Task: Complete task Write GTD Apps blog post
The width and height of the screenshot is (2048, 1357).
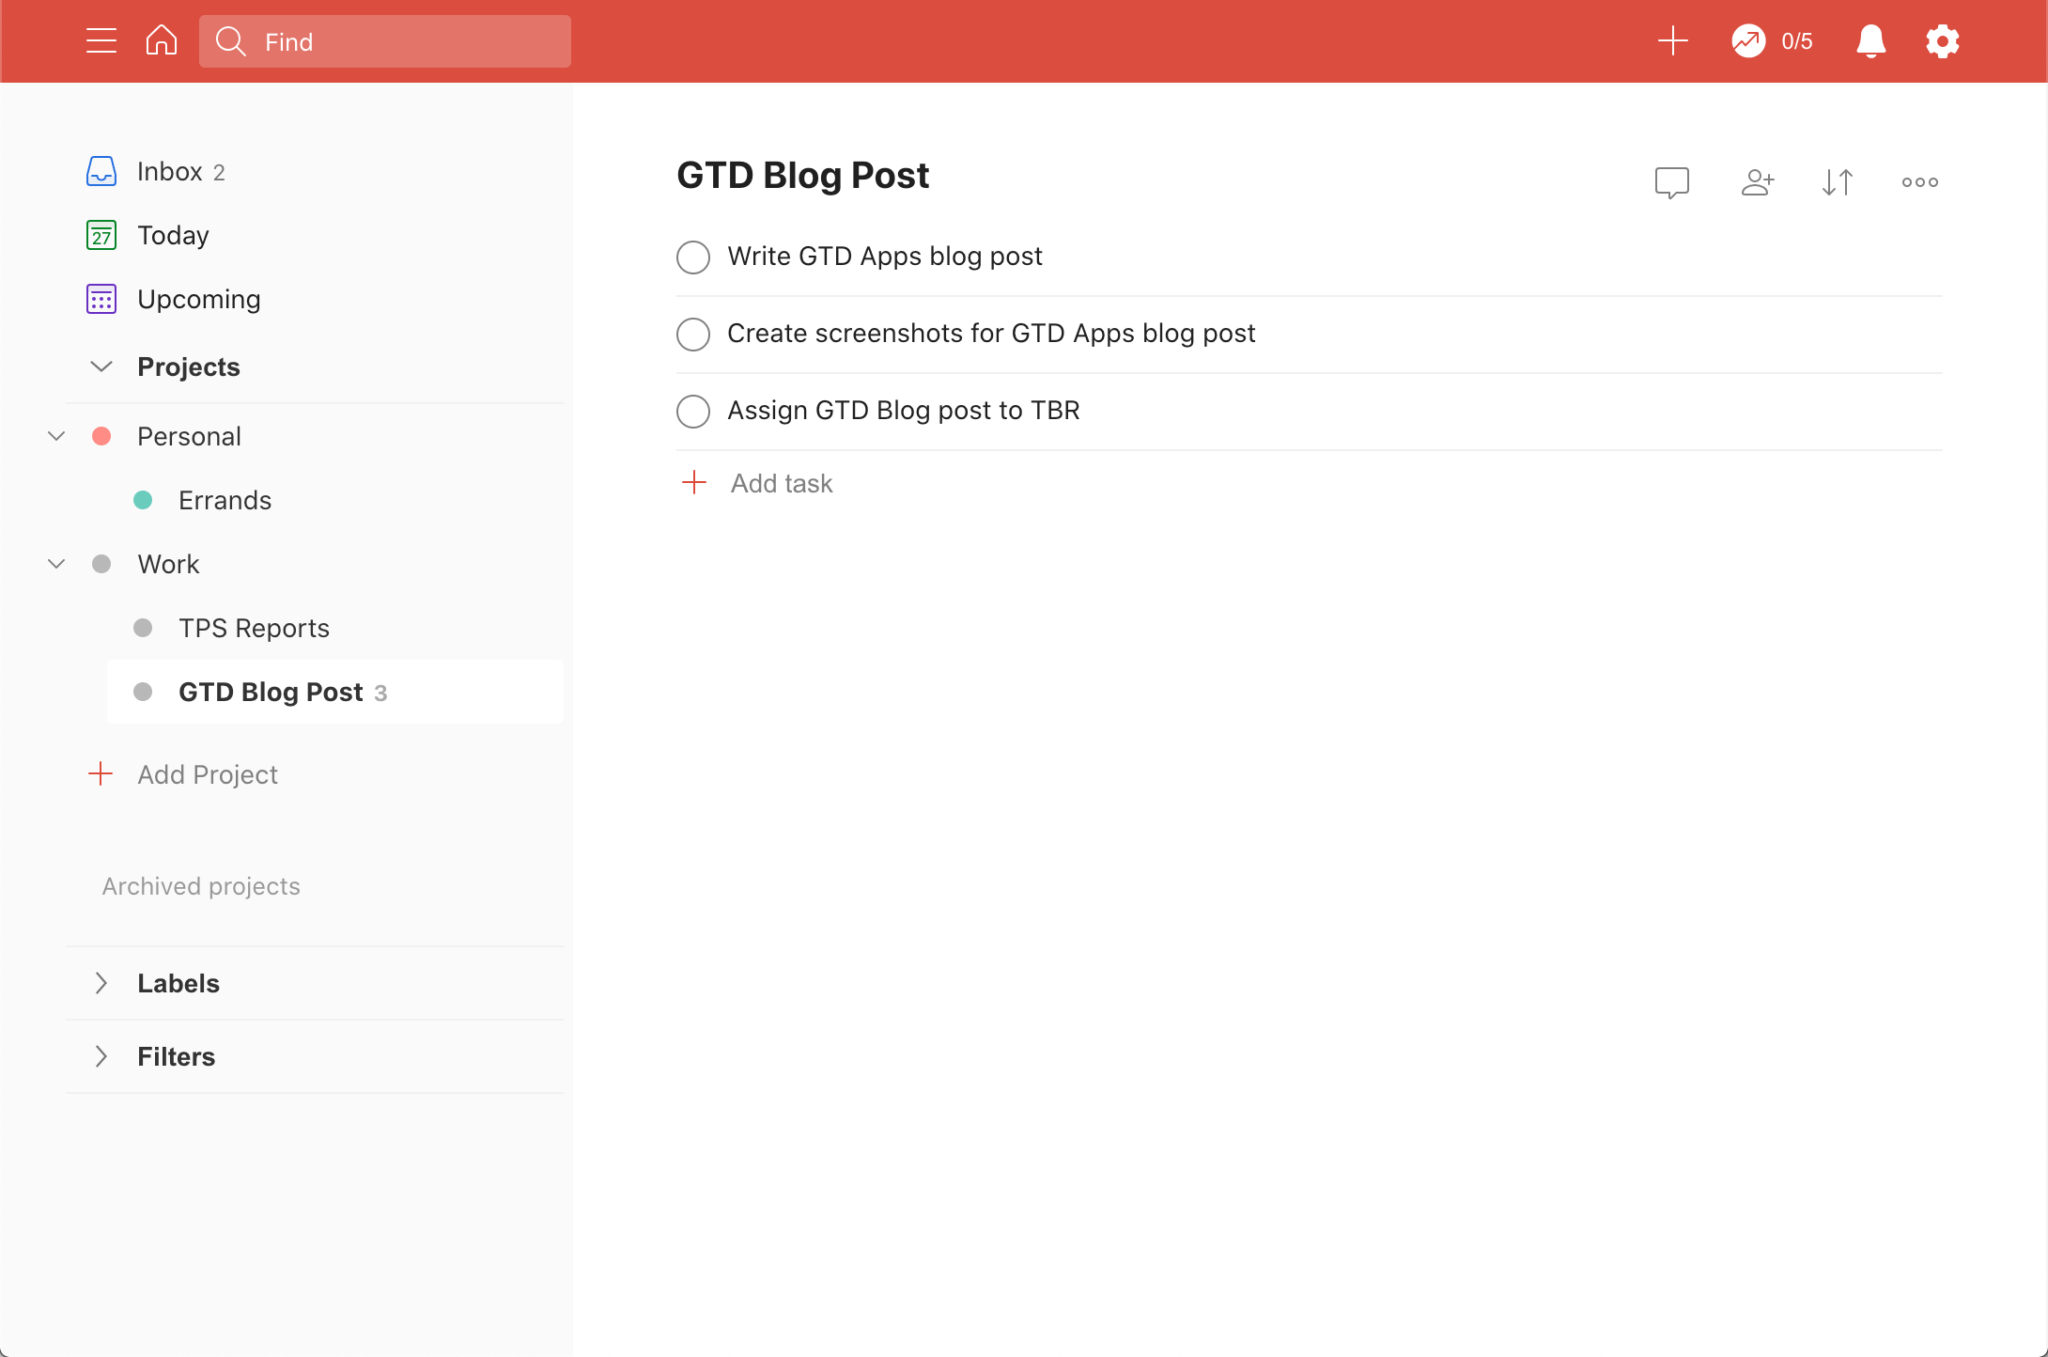Action: tap(693, 257)
